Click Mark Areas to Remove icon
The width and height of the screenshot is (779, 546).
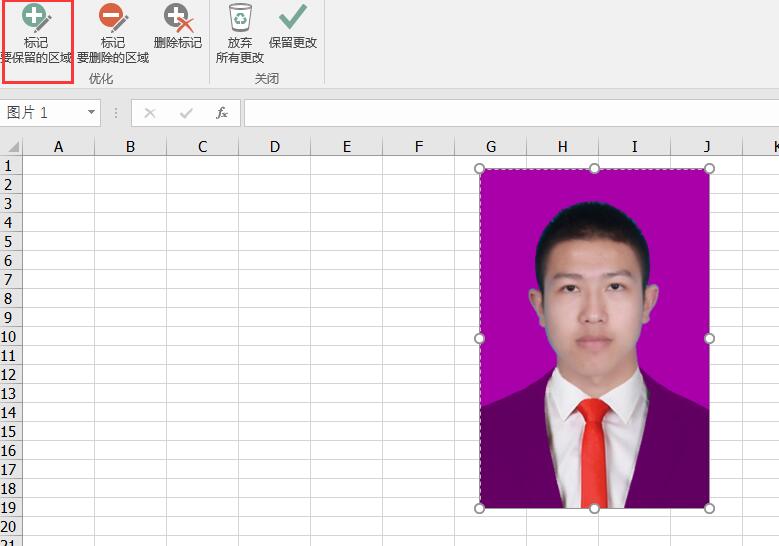tap(112, 19)
